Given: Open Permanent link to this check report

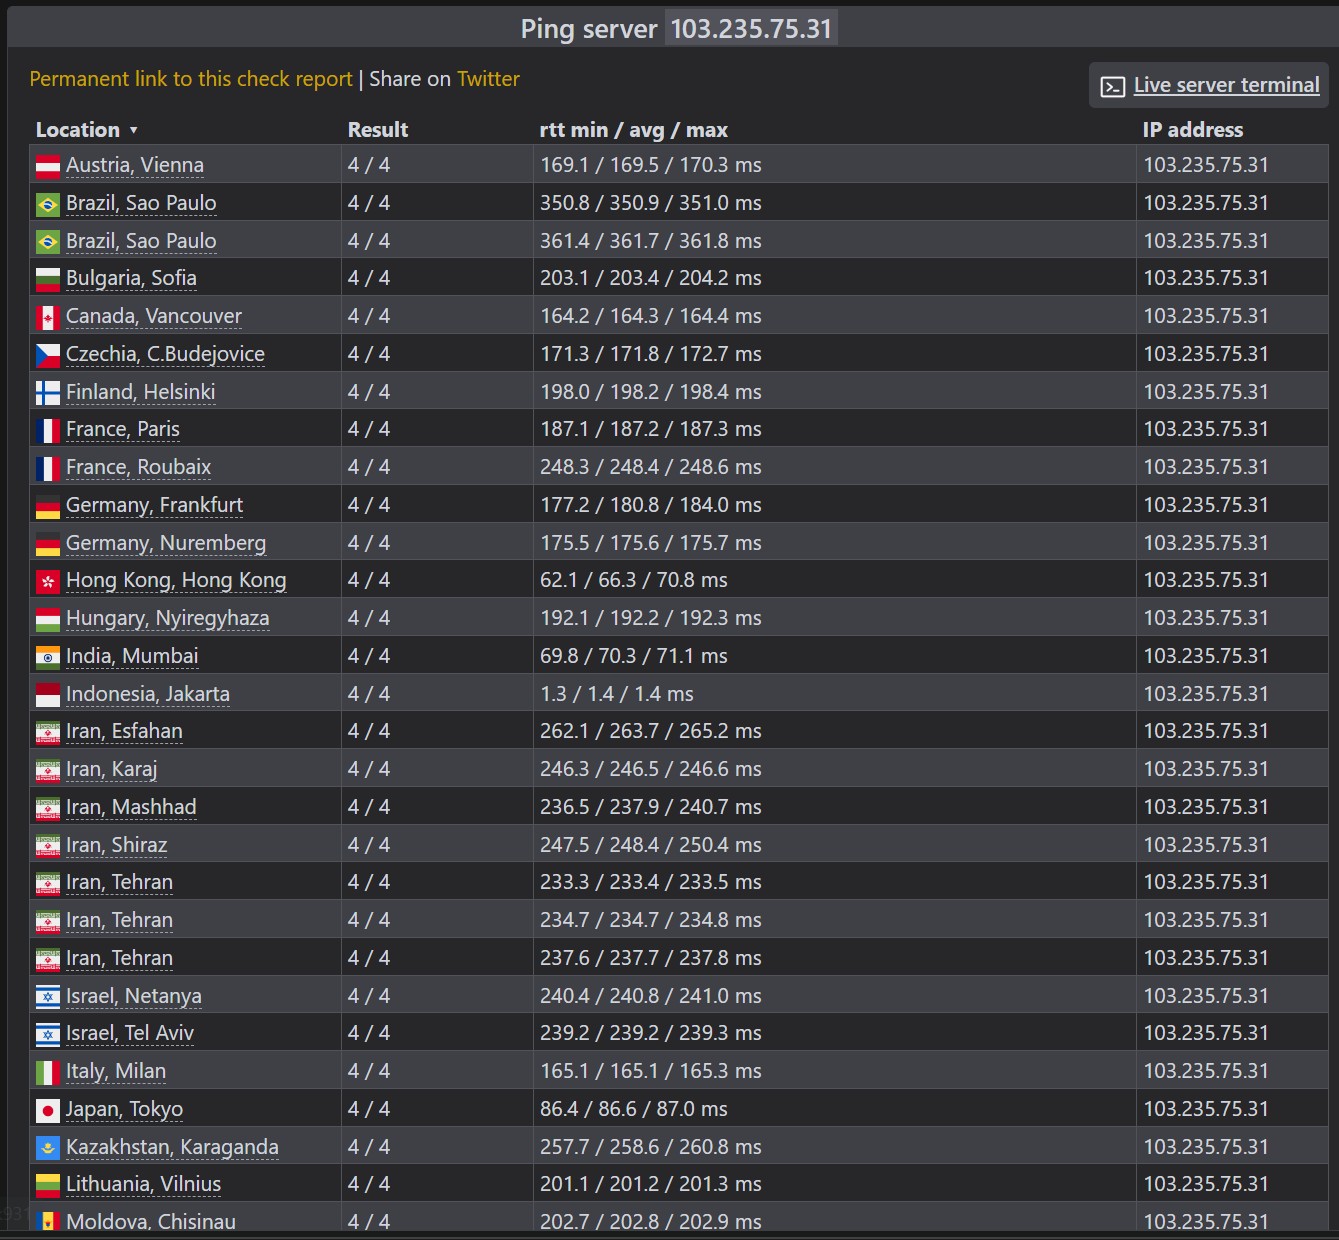Looking at the screenshot, I should pyautogui.click(x=191, y=79).
